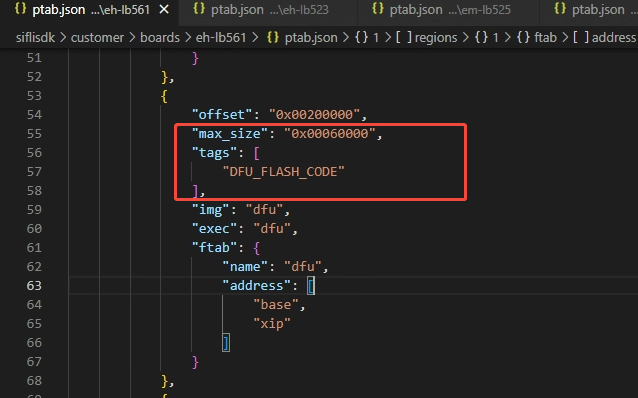
Task: Open customer folder in breadcrumbs
Action: [x=97, y=37]
